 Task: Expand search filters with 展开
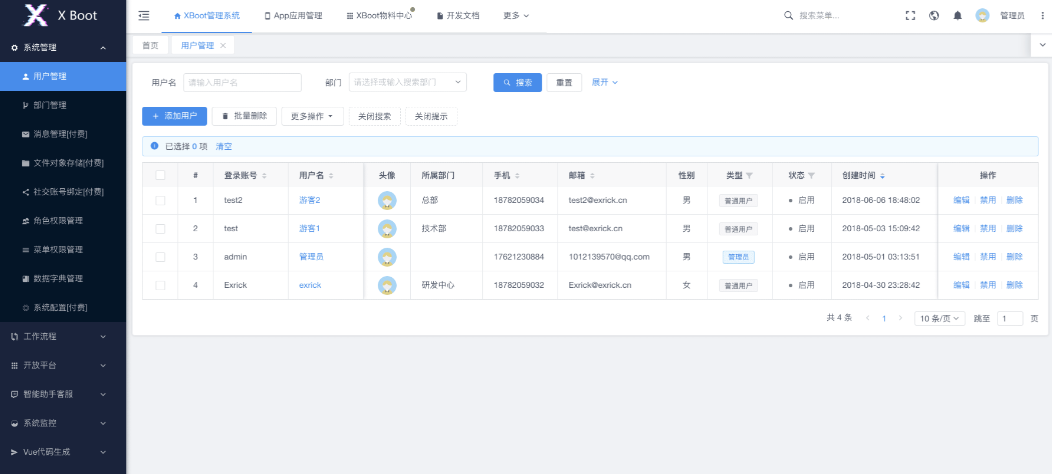coord(604,82)
